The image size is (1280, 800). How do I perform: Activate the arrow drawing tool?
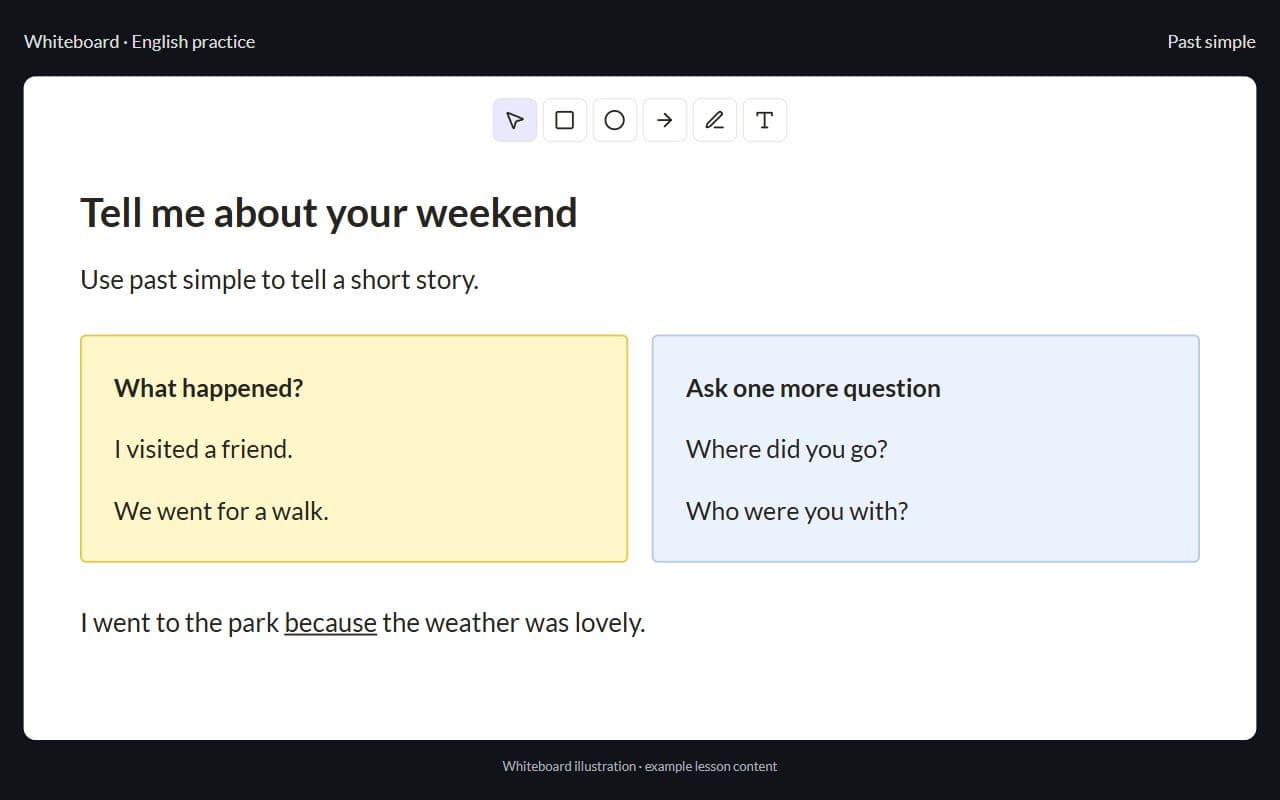pyautogui.click(x=665, y=120)
